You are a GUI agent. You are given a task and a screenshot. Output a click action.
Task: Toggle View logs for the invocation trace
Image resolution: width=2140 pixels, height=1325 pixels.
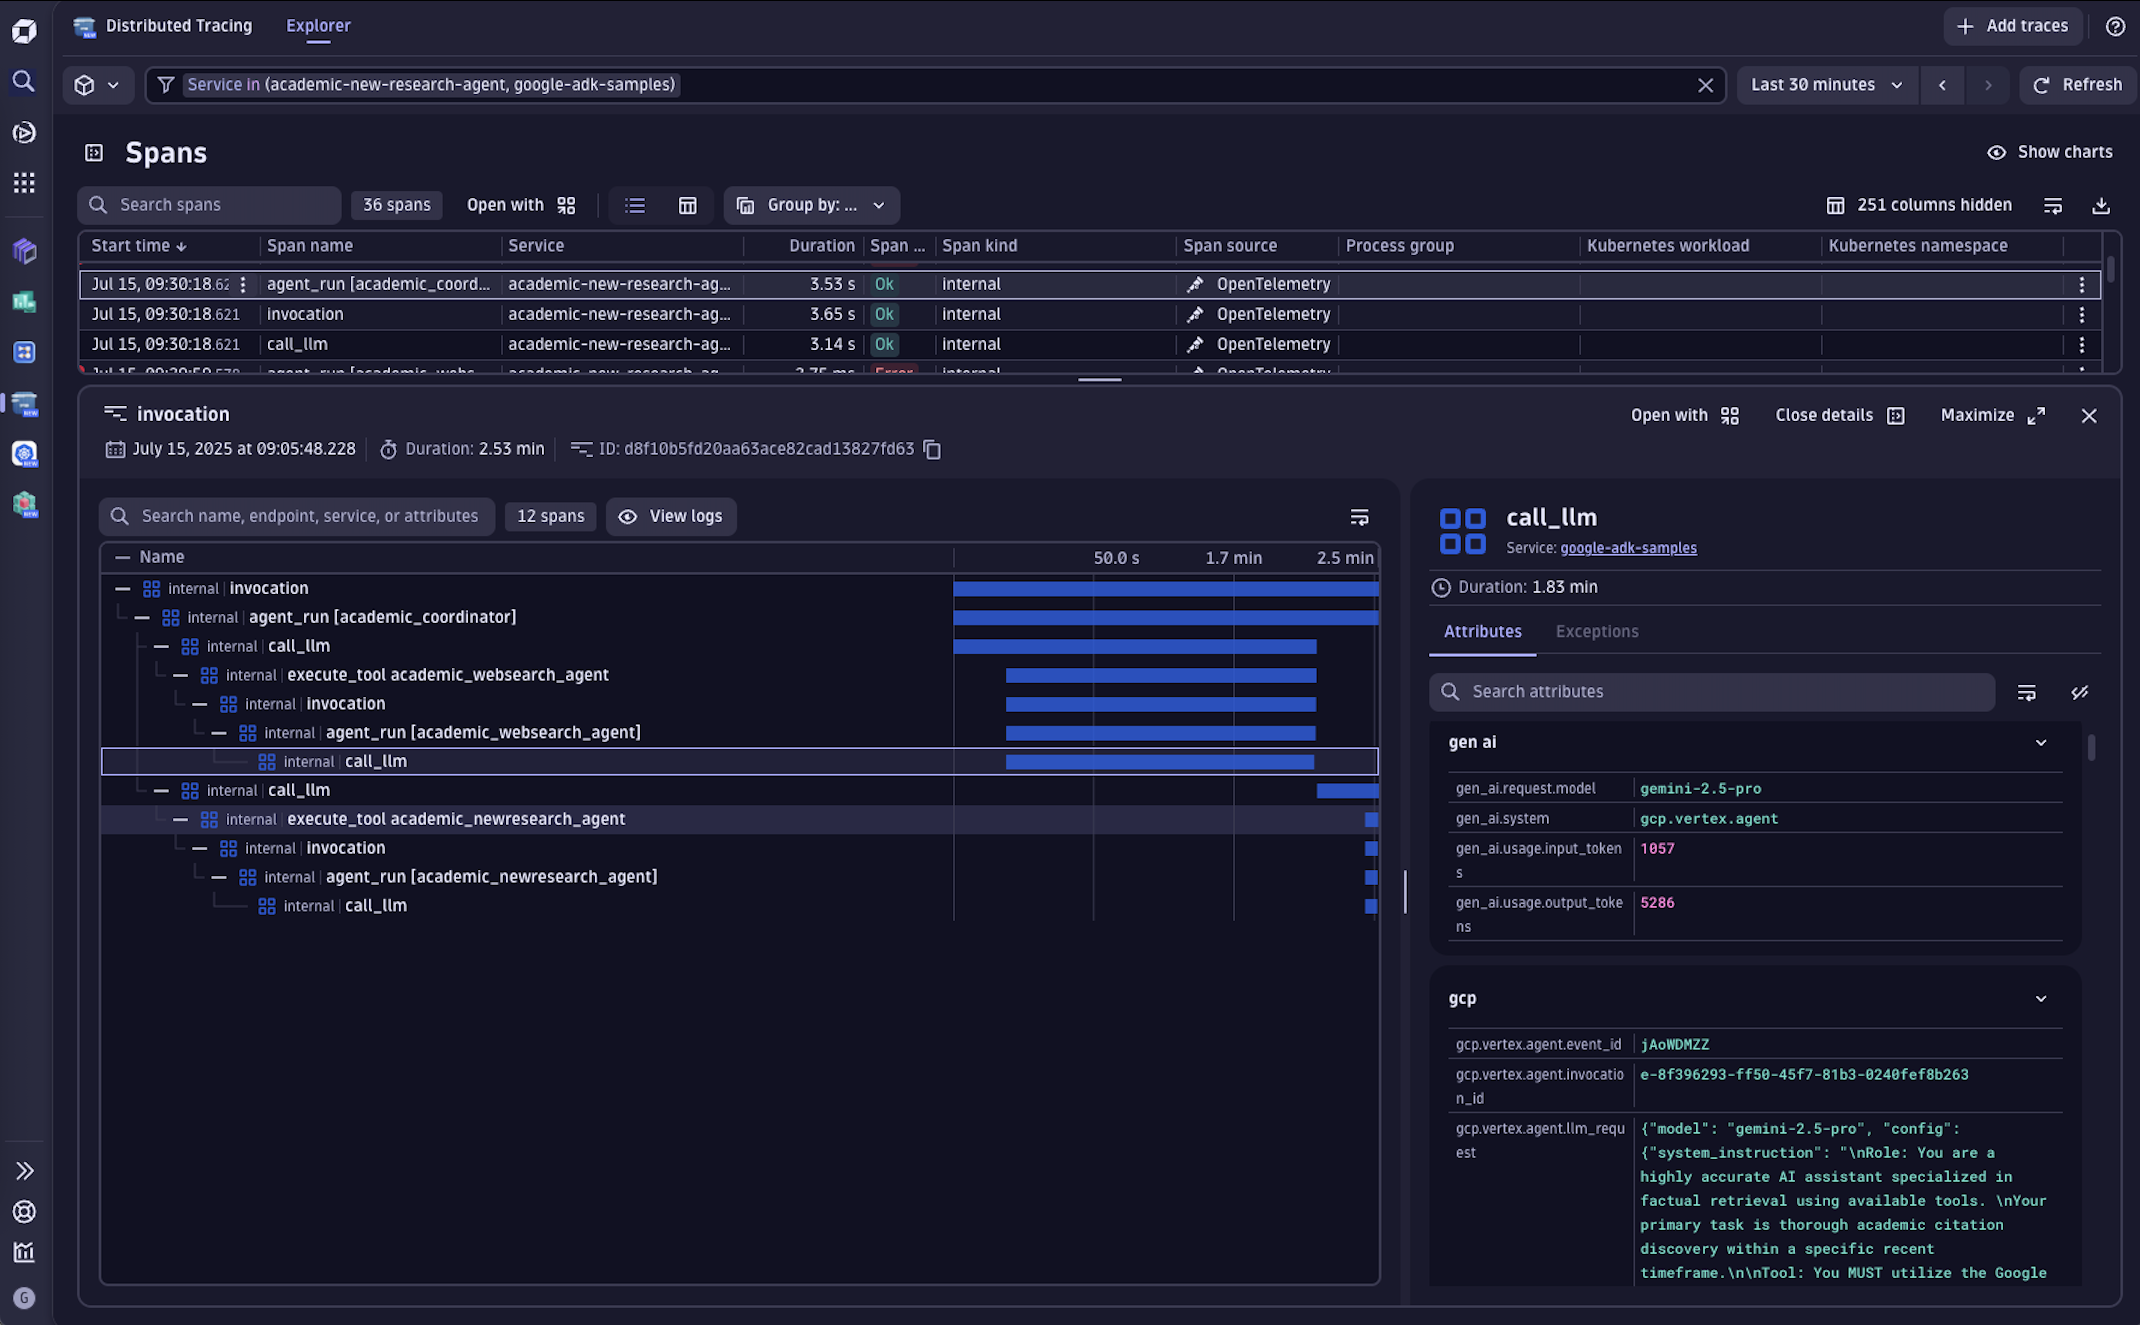click(671, 516)
